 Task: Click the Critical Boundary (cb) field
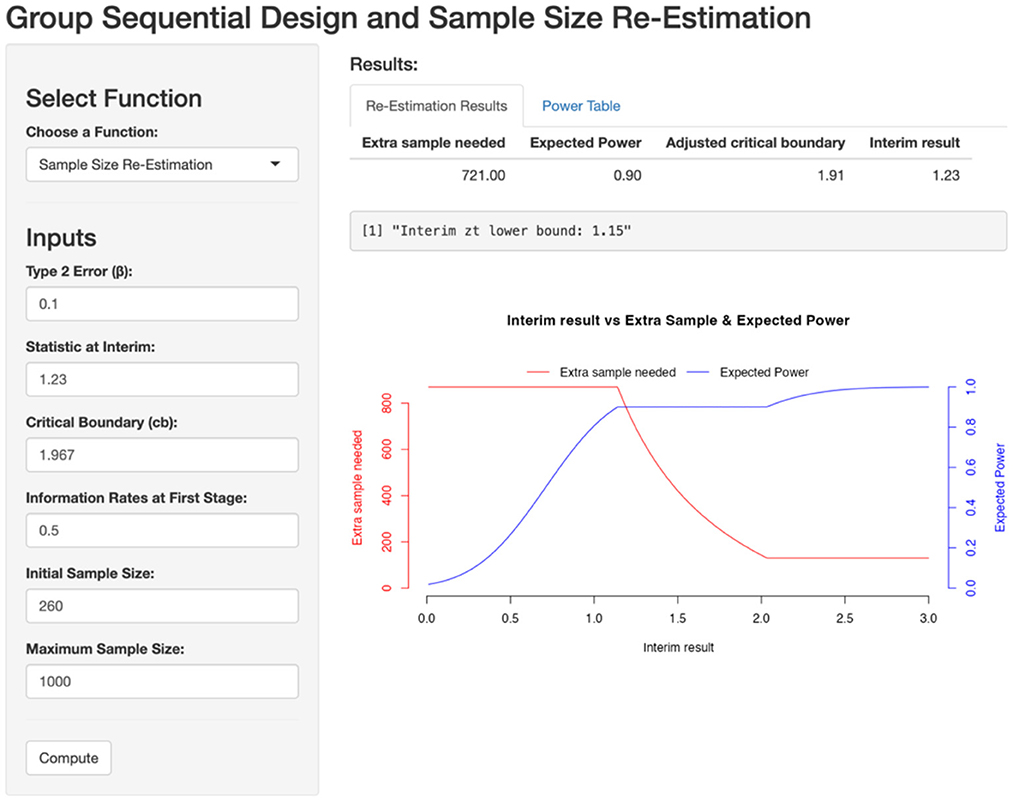tap(162, 455)
